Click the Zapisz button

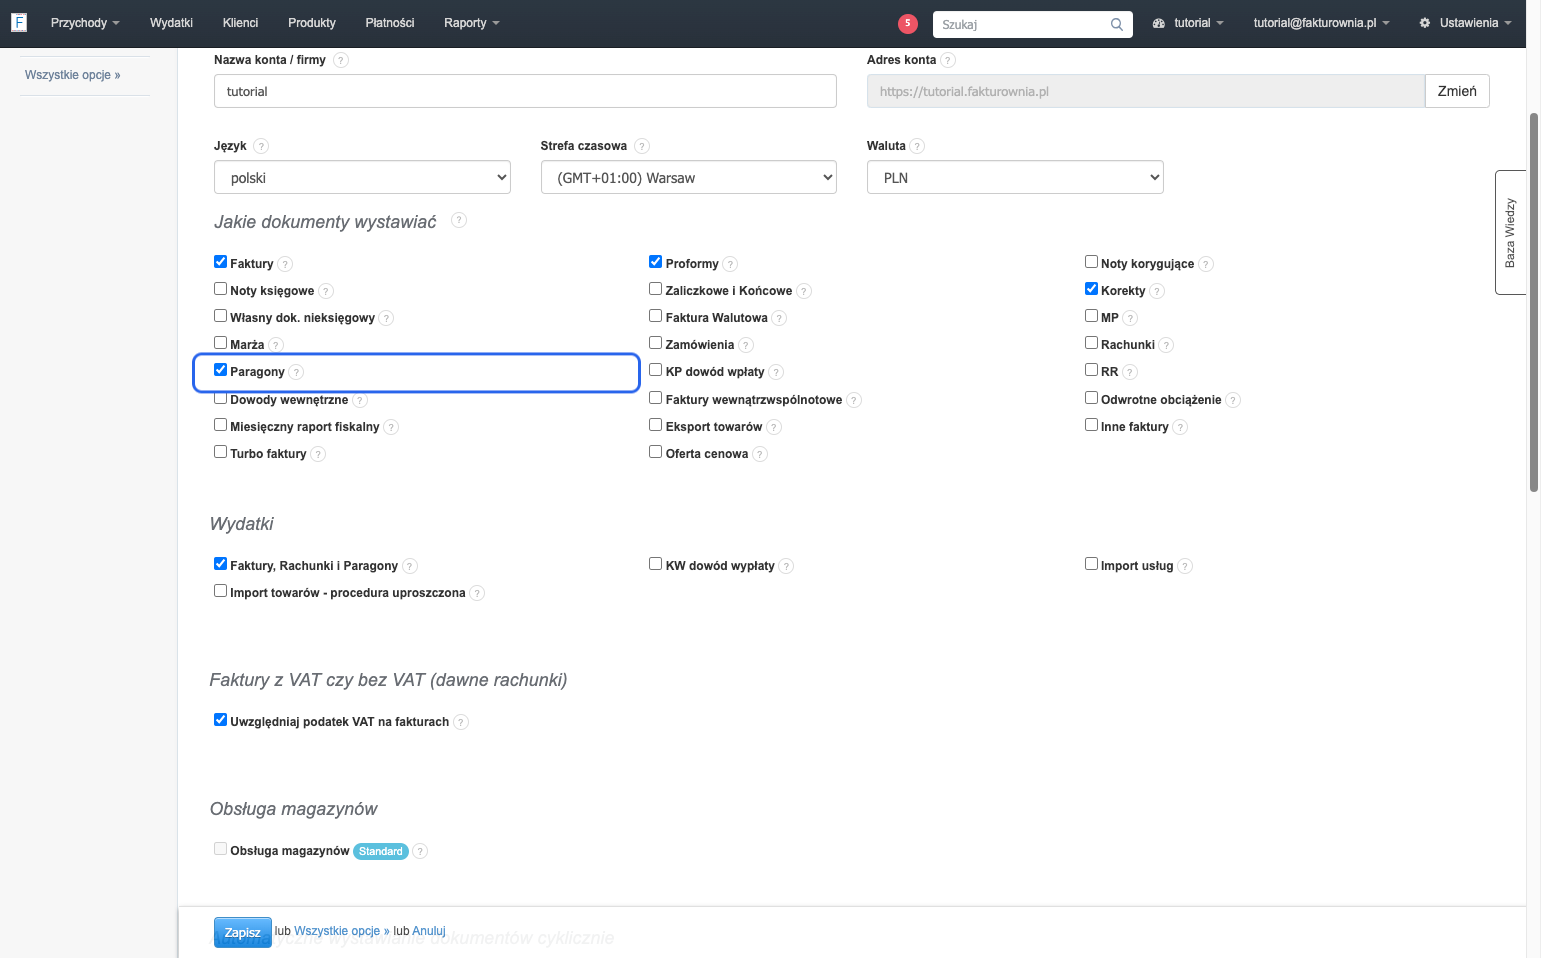(x=243, y=932)
